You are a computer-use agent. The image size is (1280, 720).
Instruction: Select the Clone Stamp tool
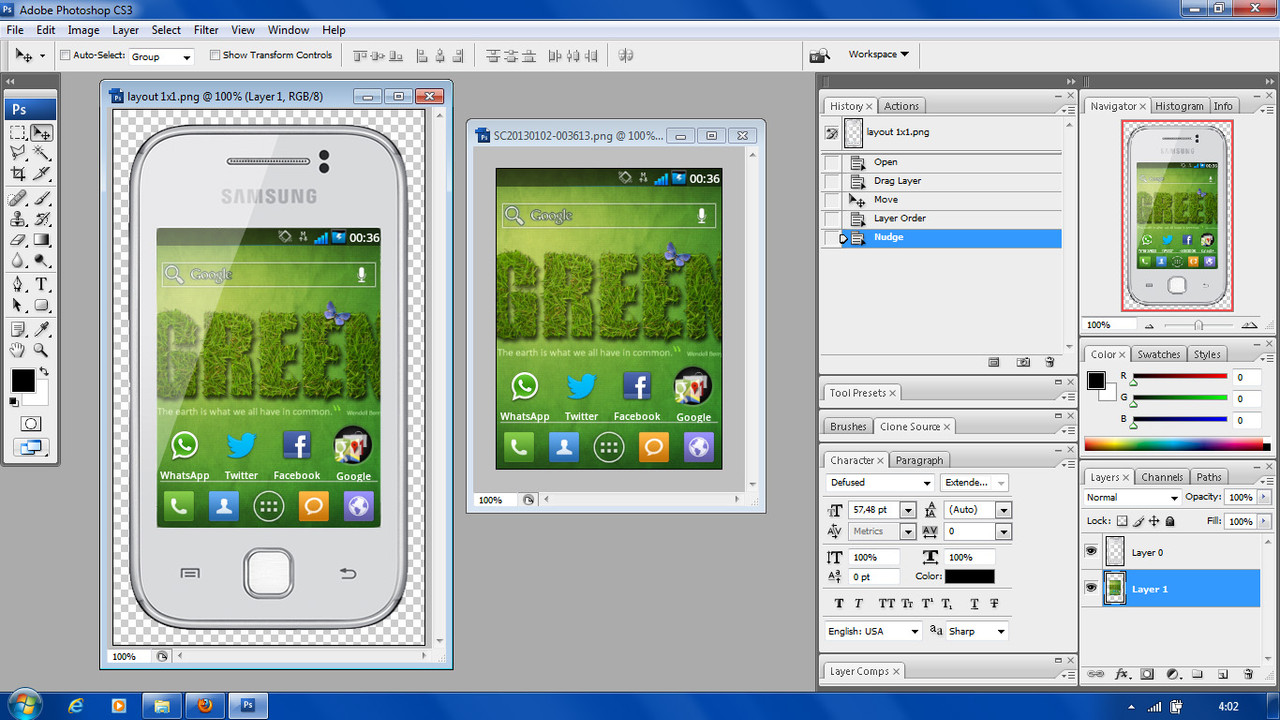click(x=18, y=219)
